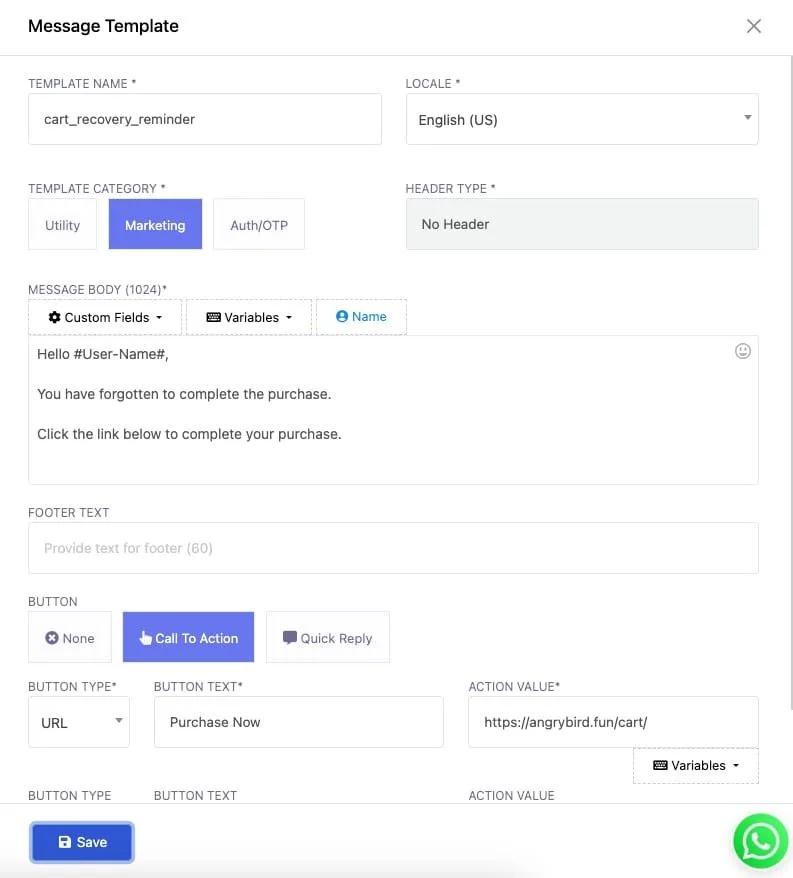Viewport: 793px width, 878px height.
Task: Click the footer text input field
Action: coord(393,548)
